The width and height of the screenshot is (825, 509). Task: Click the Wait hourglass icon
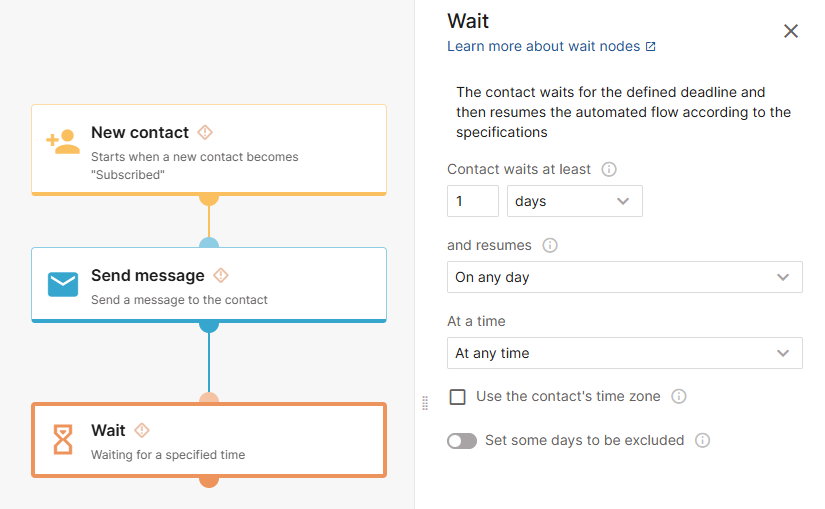point(63,439)
